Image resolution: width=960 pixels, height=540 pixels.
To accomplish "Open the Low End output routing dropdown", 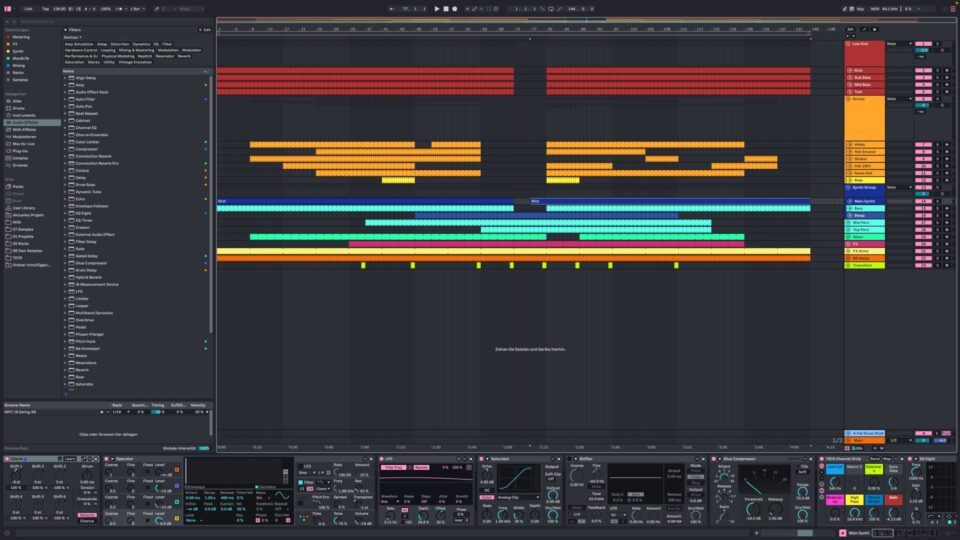I will [897, 44].
